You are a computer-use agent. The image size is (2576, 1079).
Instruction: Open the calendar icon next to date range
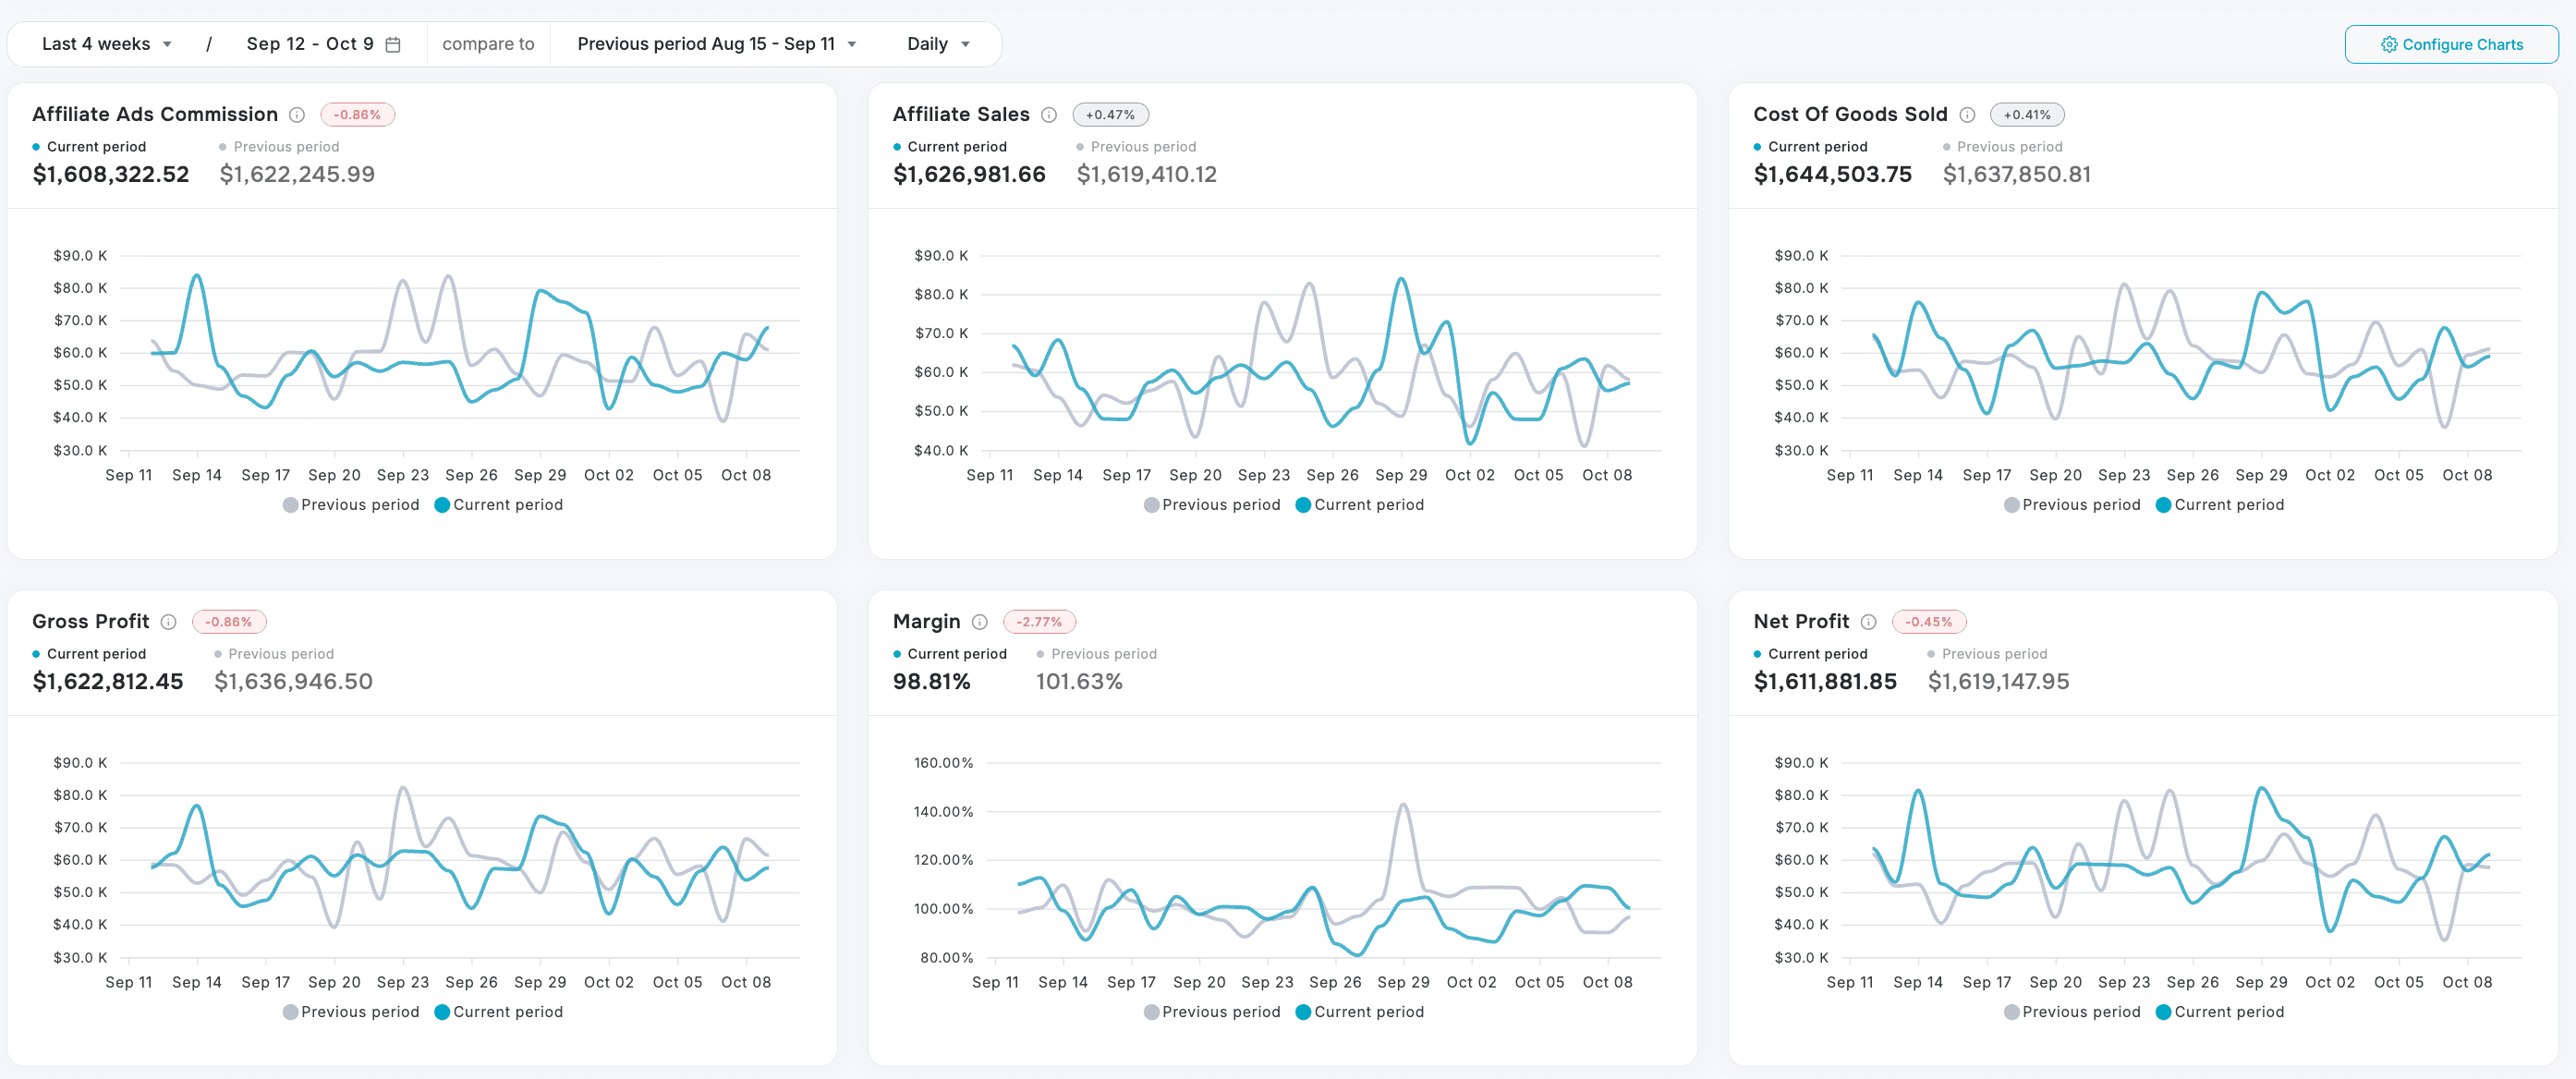tap(394, 43)
